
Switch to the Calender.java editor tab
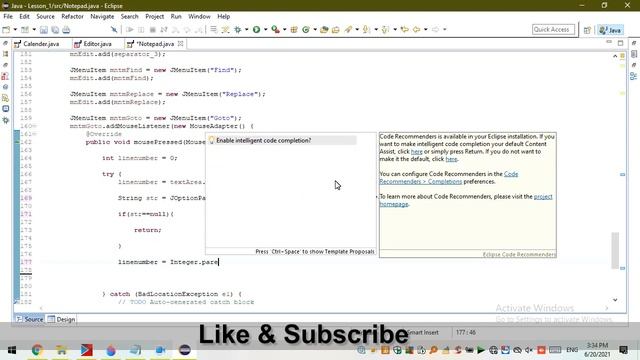point(37,44)
